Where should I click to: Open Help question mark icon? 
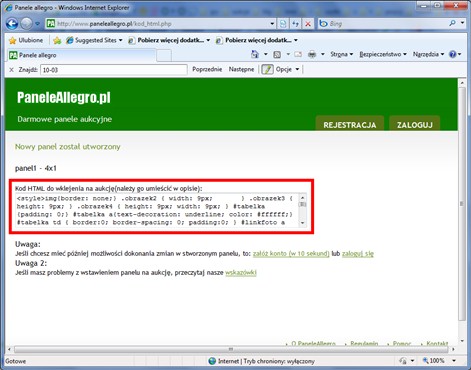(453, 54)
